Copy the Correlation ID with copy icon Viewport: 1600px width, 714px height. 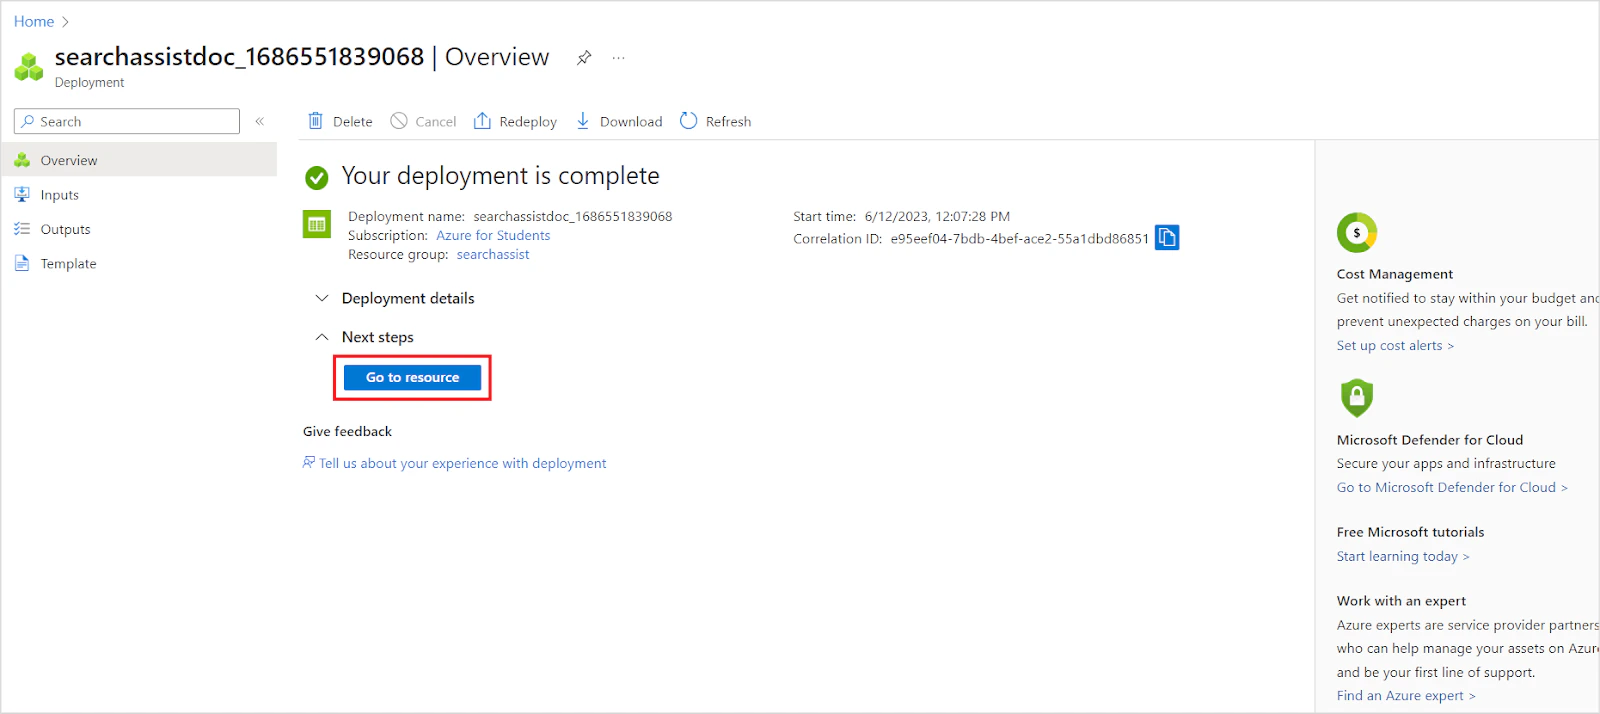(1167, 238)
